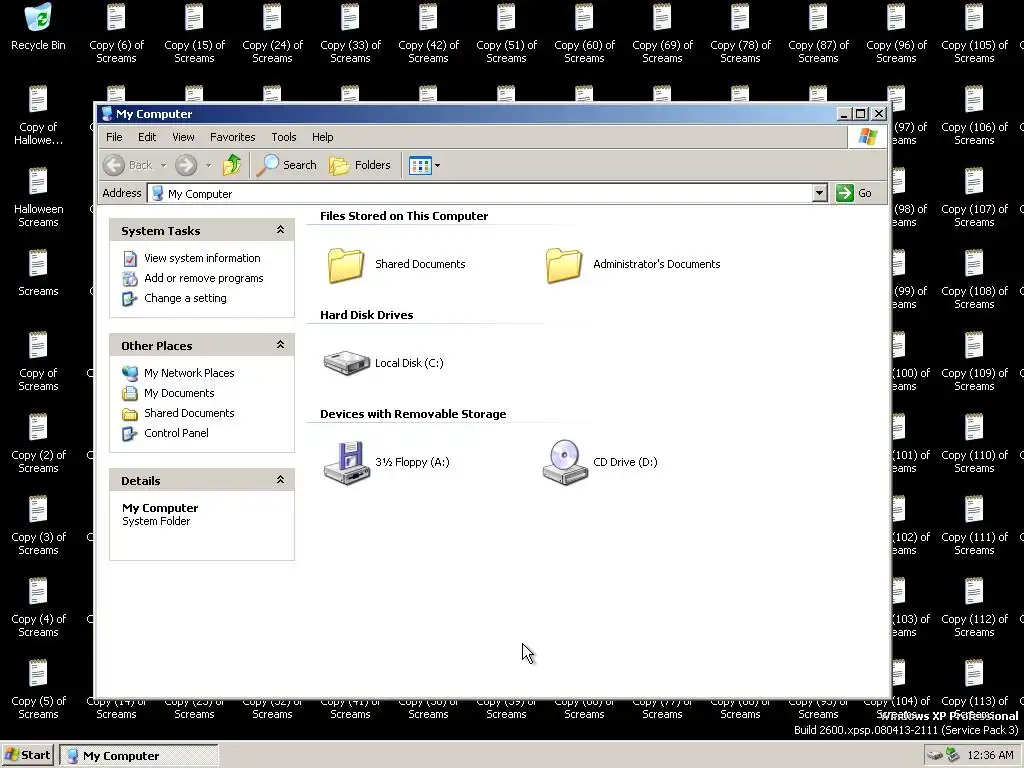This screenshot has width=1024, height=768.
Task: Select Copy (109) of Screams desktop file
Action: point(974,362)
